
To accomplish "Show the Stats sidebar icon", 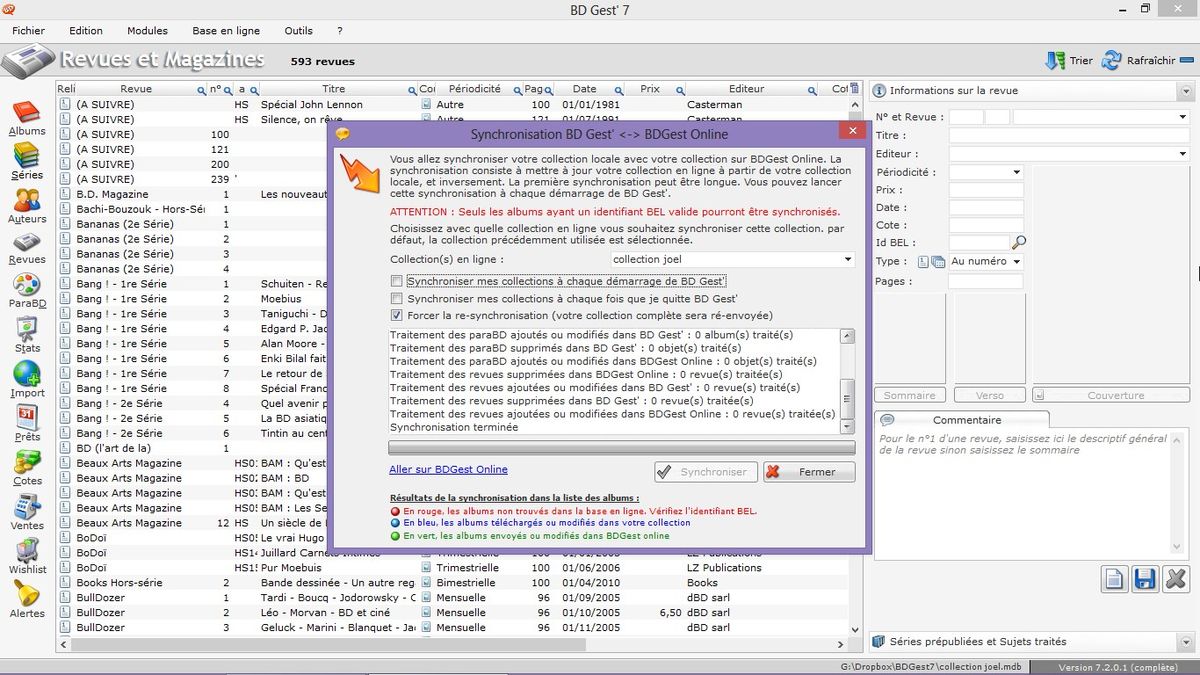I will pos(27,332).
